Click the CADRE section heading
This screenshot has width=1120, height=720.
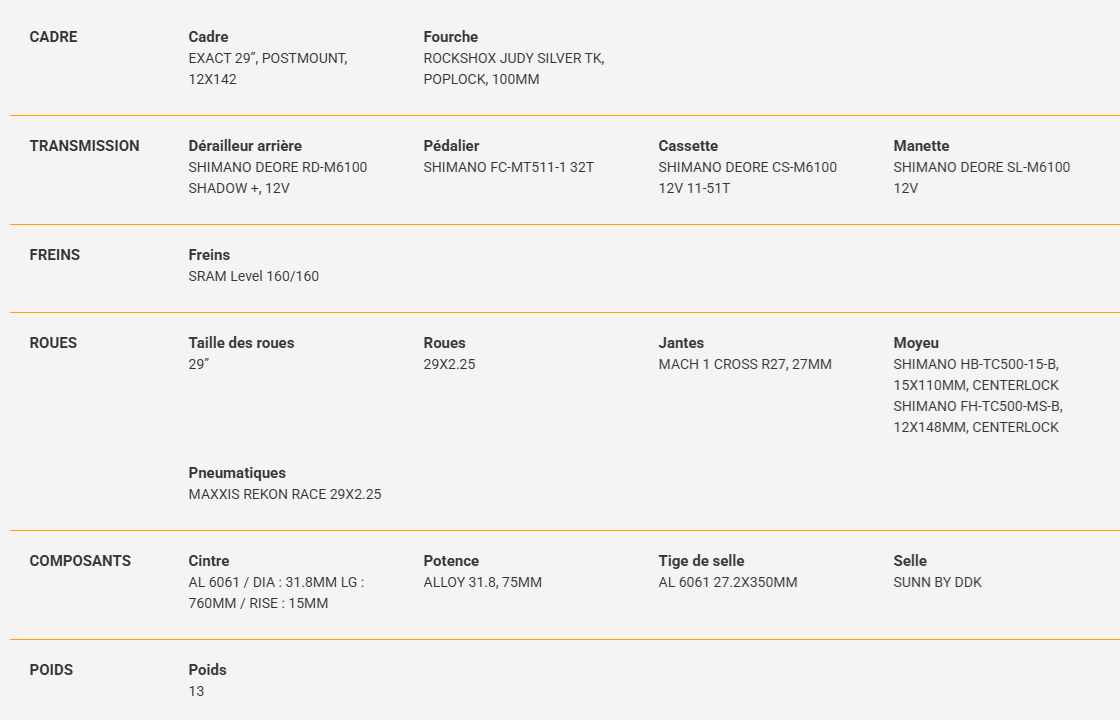click(x=53, y=37)
